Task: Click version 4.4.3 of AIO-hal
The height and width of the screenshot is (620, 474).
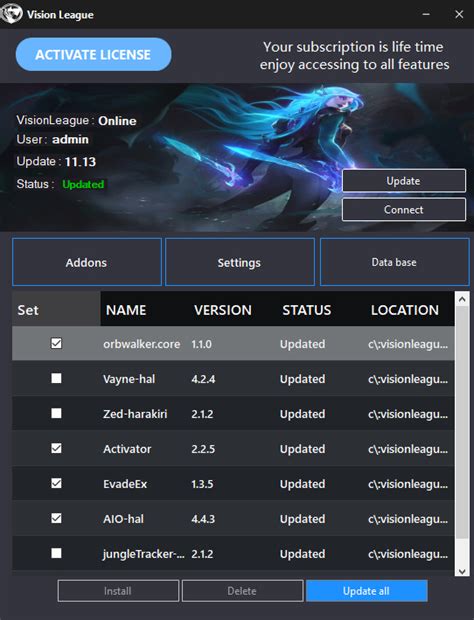Action: tap(203, 519)
